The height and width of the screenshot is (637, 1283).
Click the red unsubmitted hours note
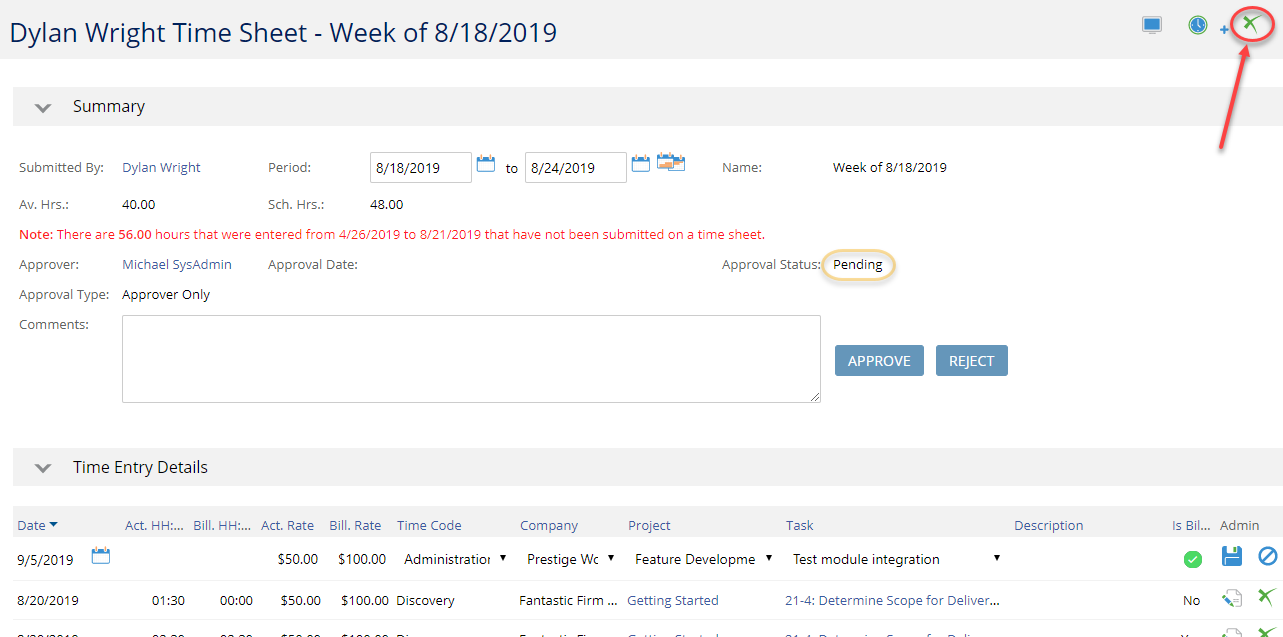pos(392,235)
